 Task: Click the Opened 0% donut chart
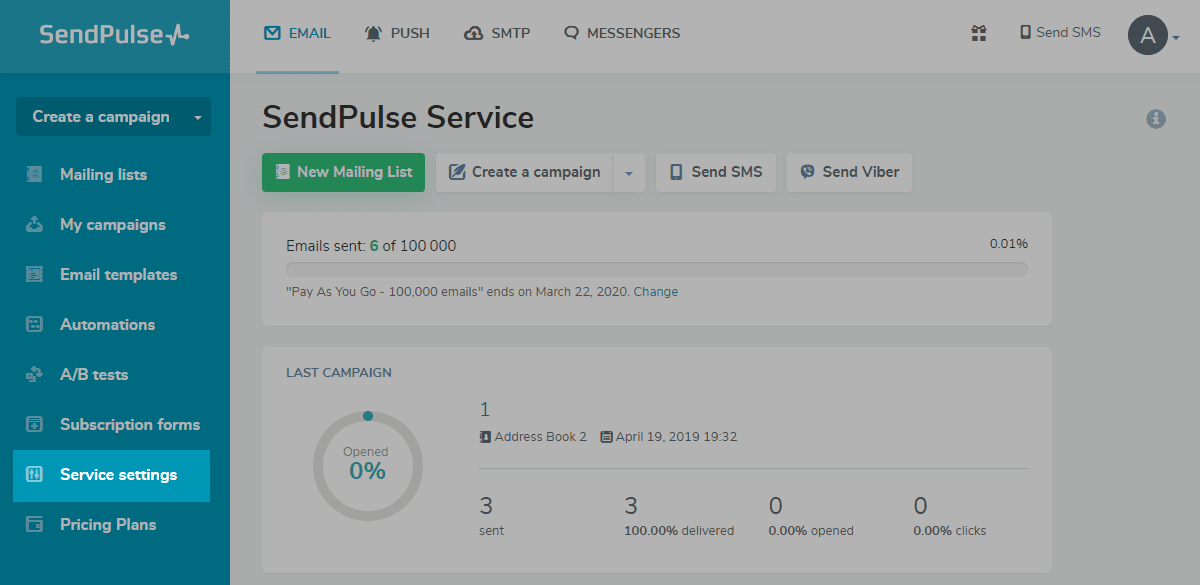(367, 465)
